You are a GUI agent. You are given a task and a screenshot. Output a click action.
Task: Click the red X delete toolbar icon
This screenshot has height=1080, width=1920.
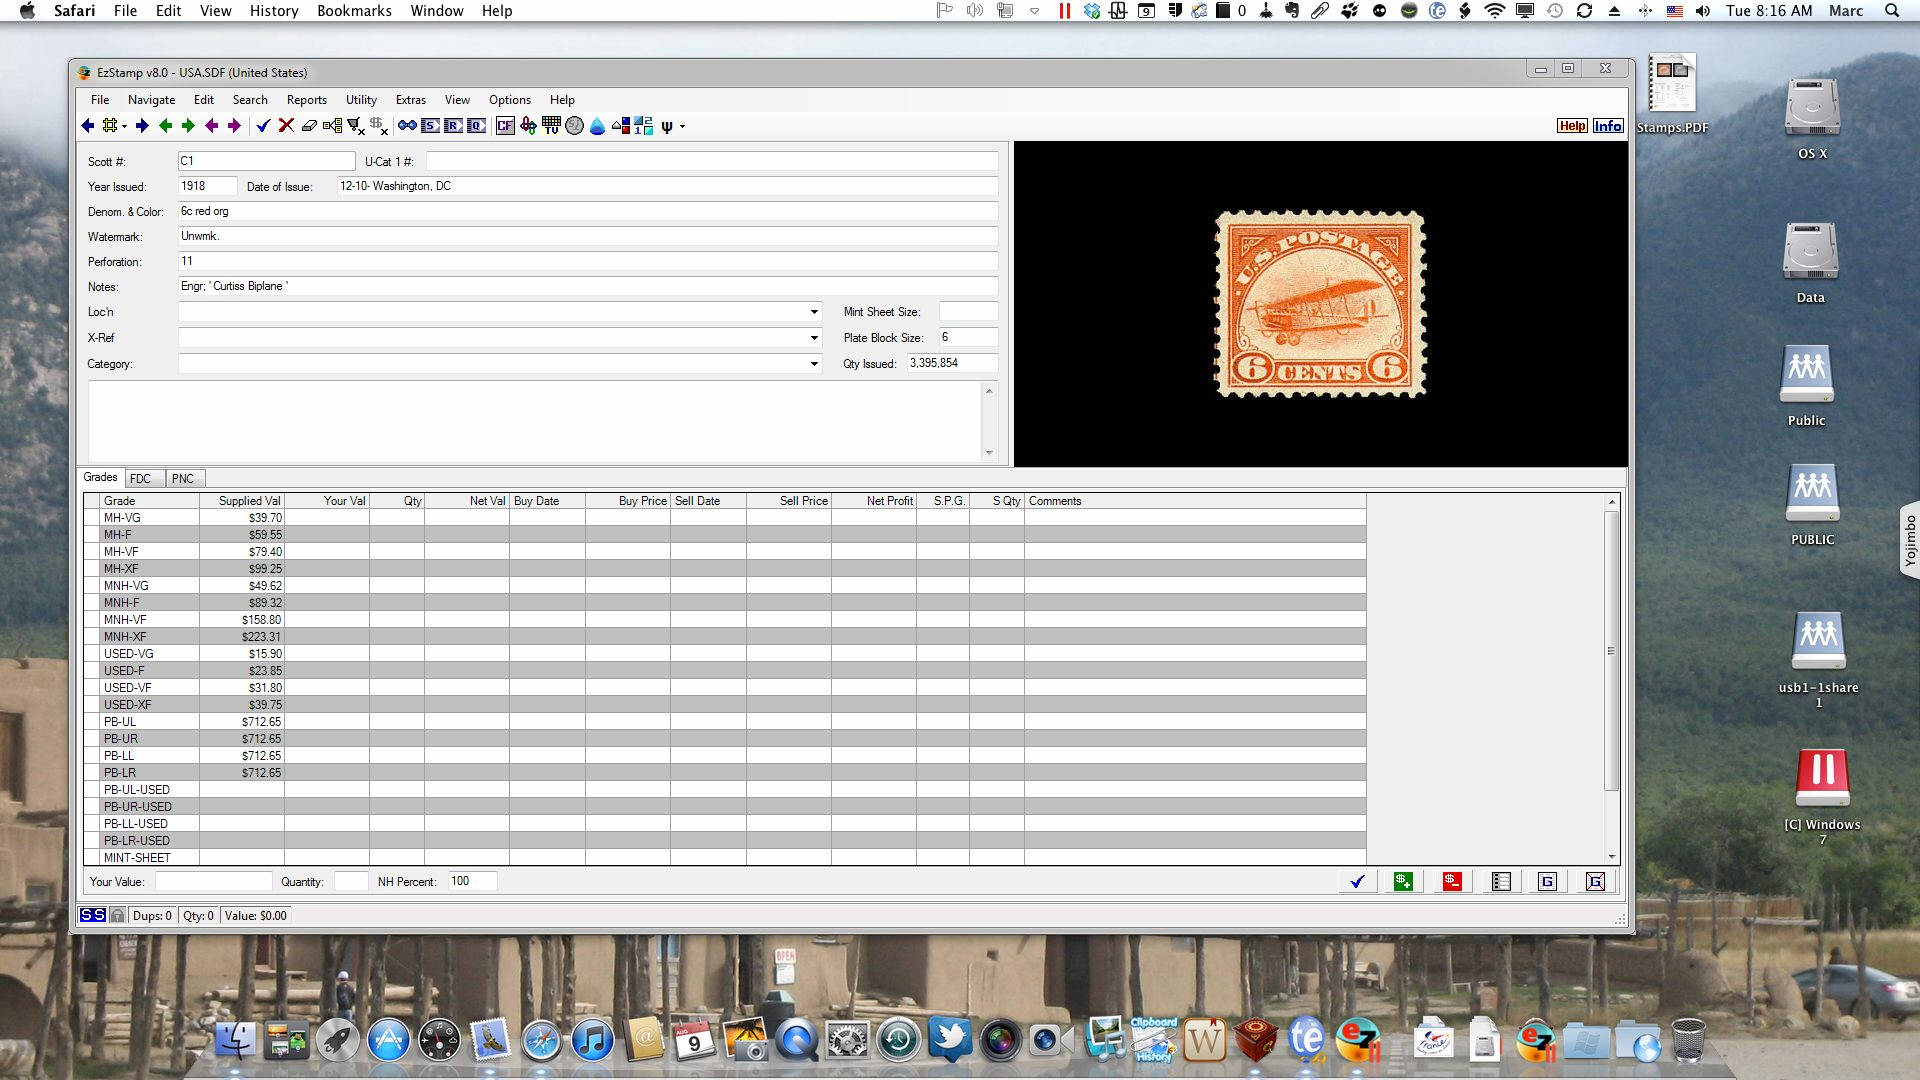coord(286,125)
